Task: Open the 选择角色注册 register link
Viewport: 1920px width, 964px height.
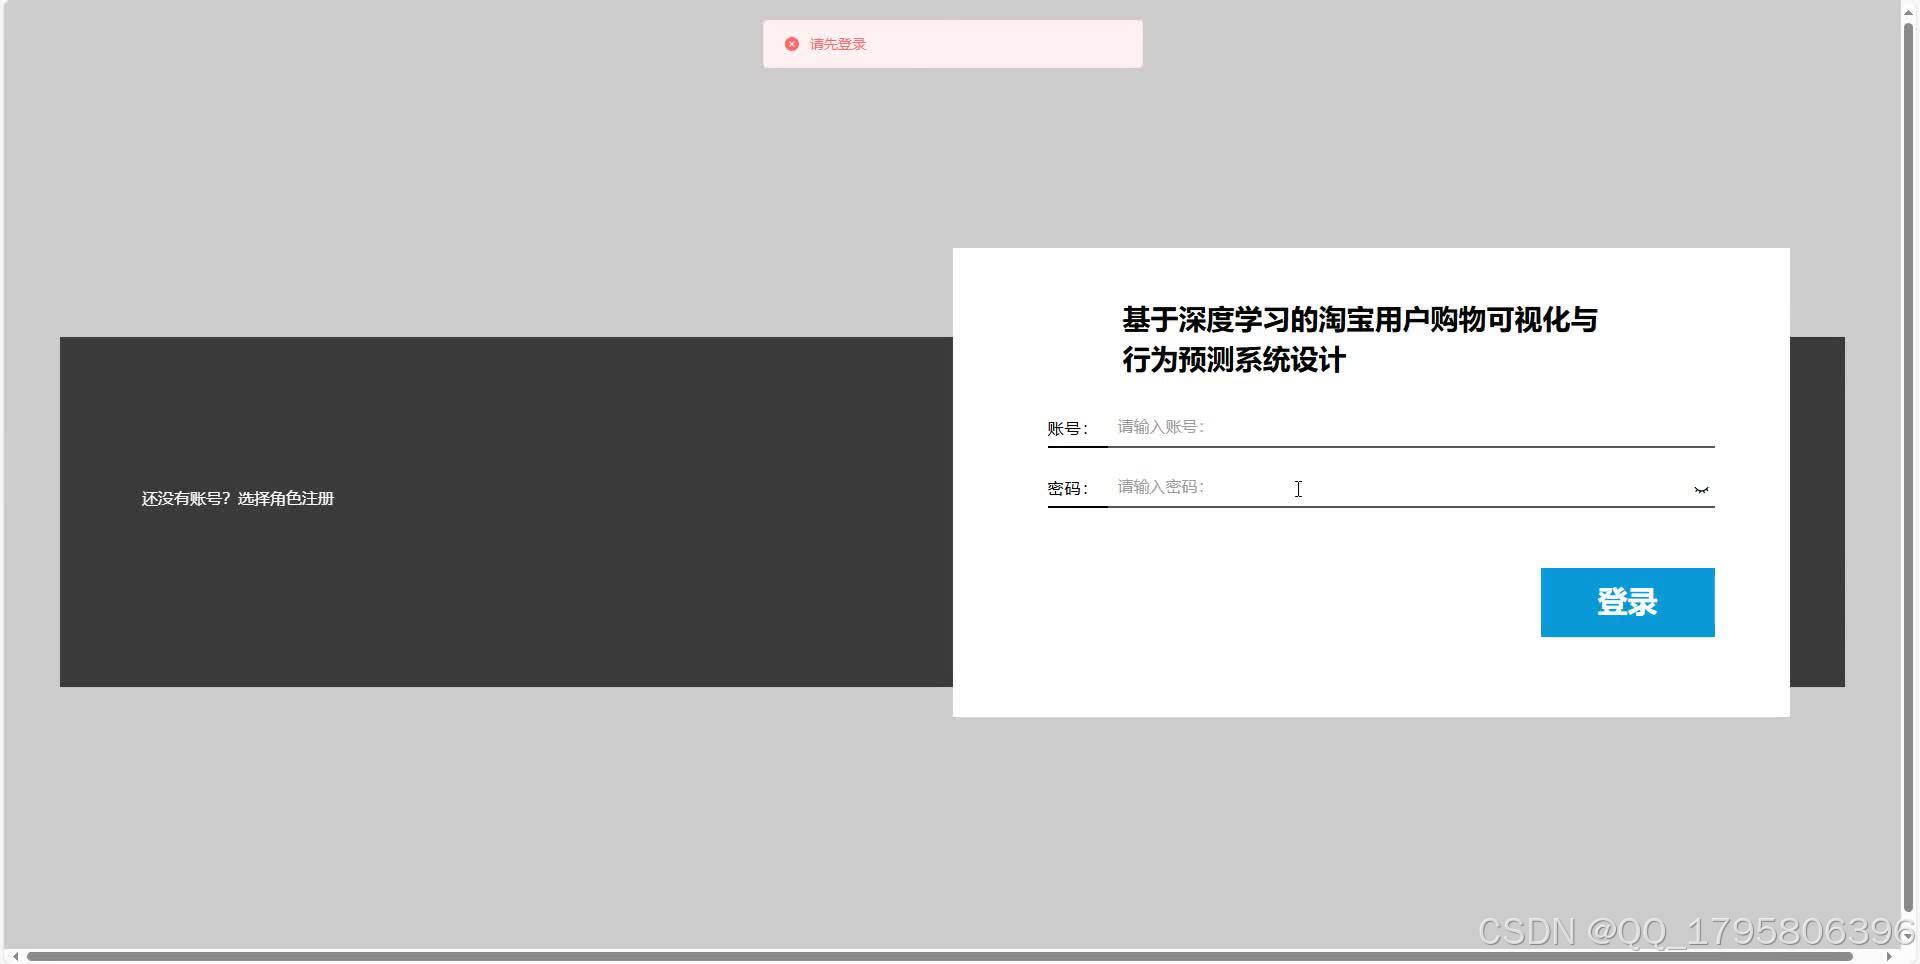Action: pos(285,498)
